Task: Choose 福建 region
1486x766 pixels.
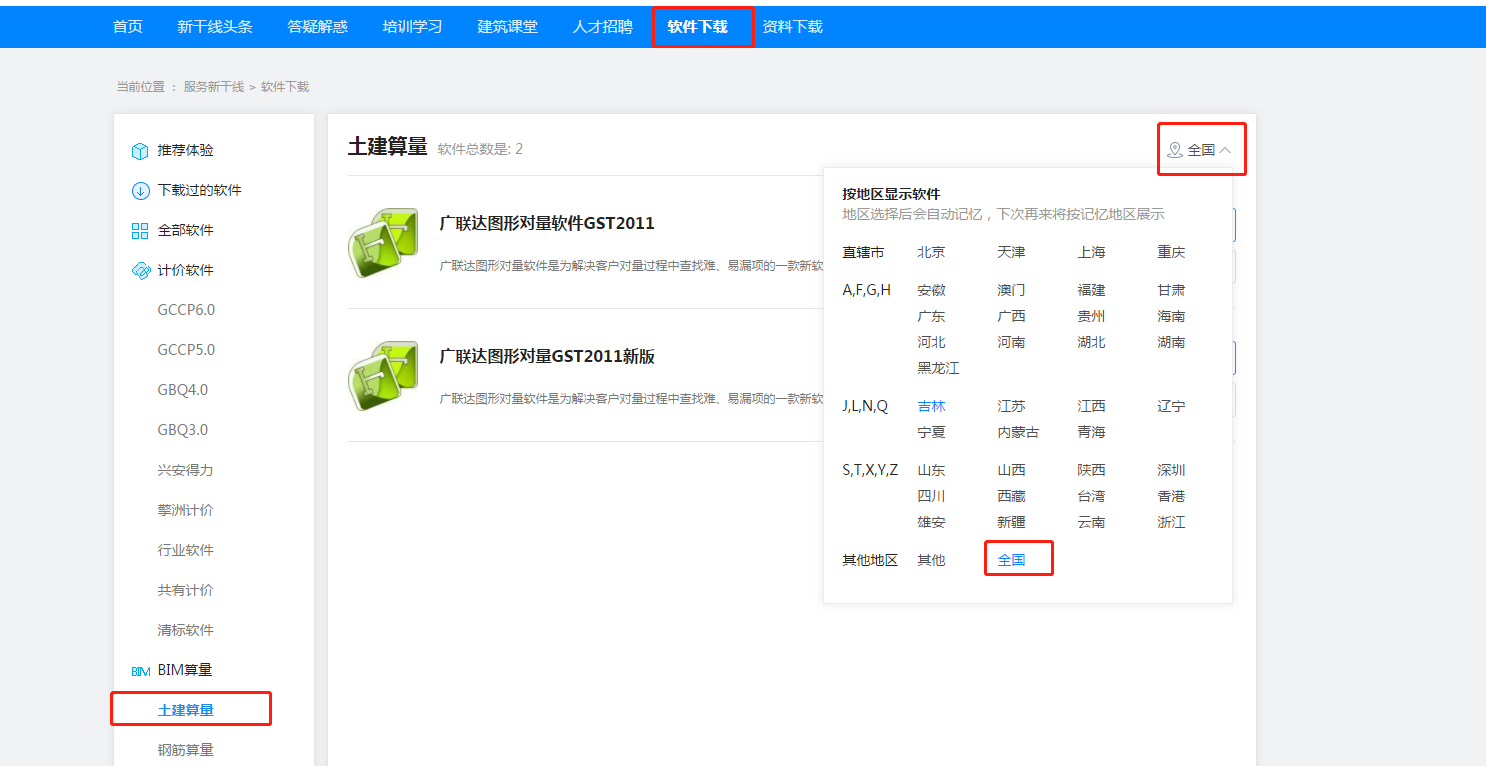Action: [1091, 290]
